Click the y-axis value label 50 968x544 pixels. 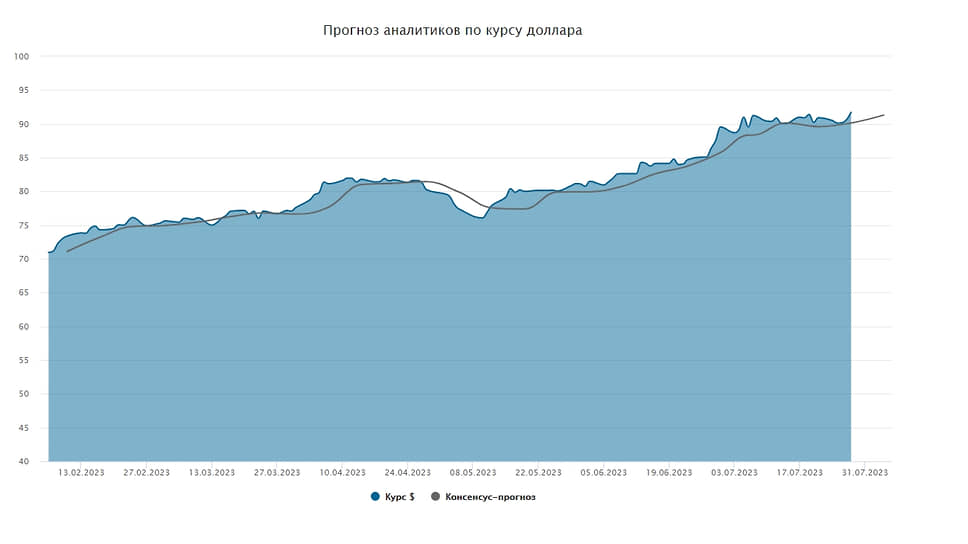point(23,394)
